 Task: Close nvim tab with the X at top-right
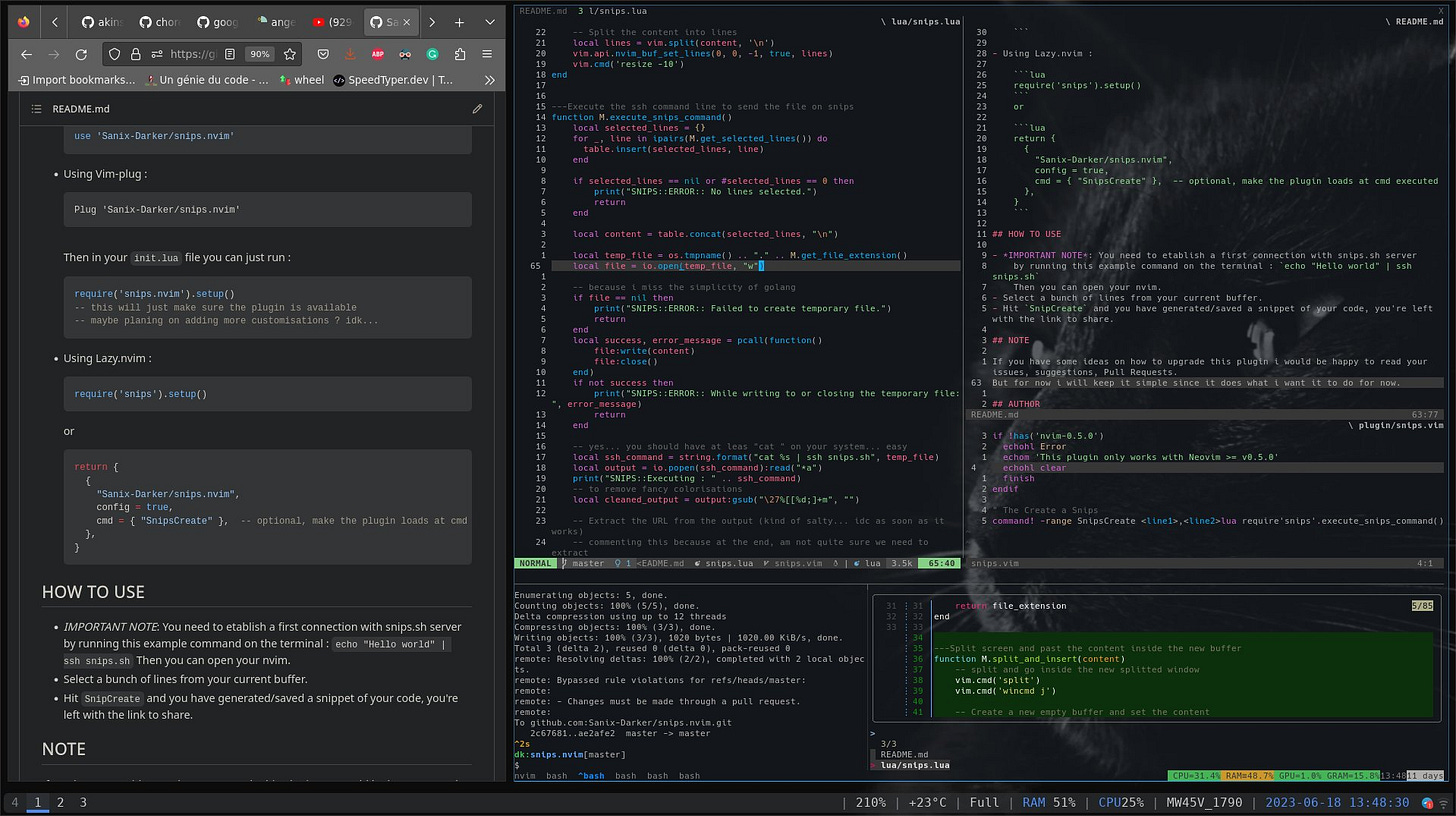(1441, 10)
